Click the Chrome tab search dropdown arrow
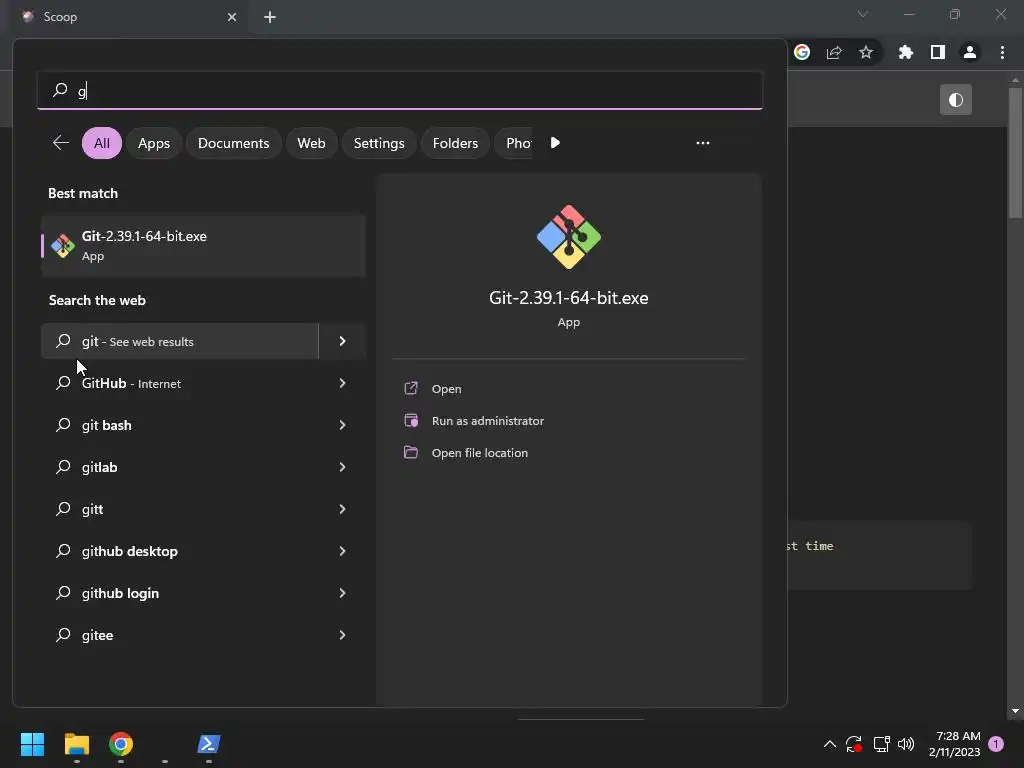 863,14
